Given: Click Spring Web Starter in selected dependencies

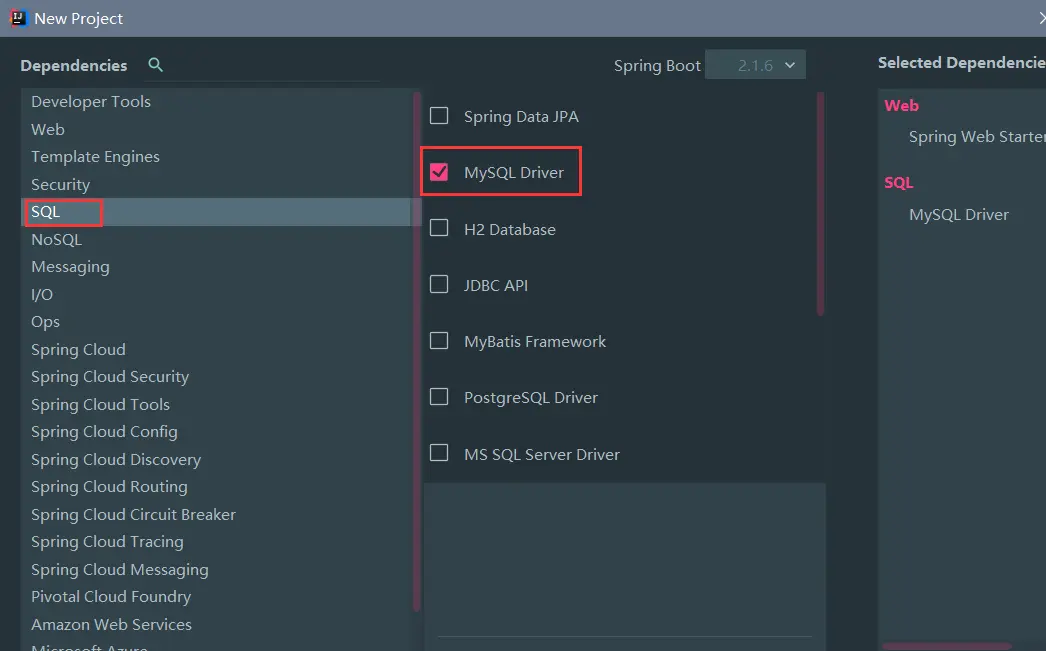Looking at the screenshot, I should click(x=975, y=136).
